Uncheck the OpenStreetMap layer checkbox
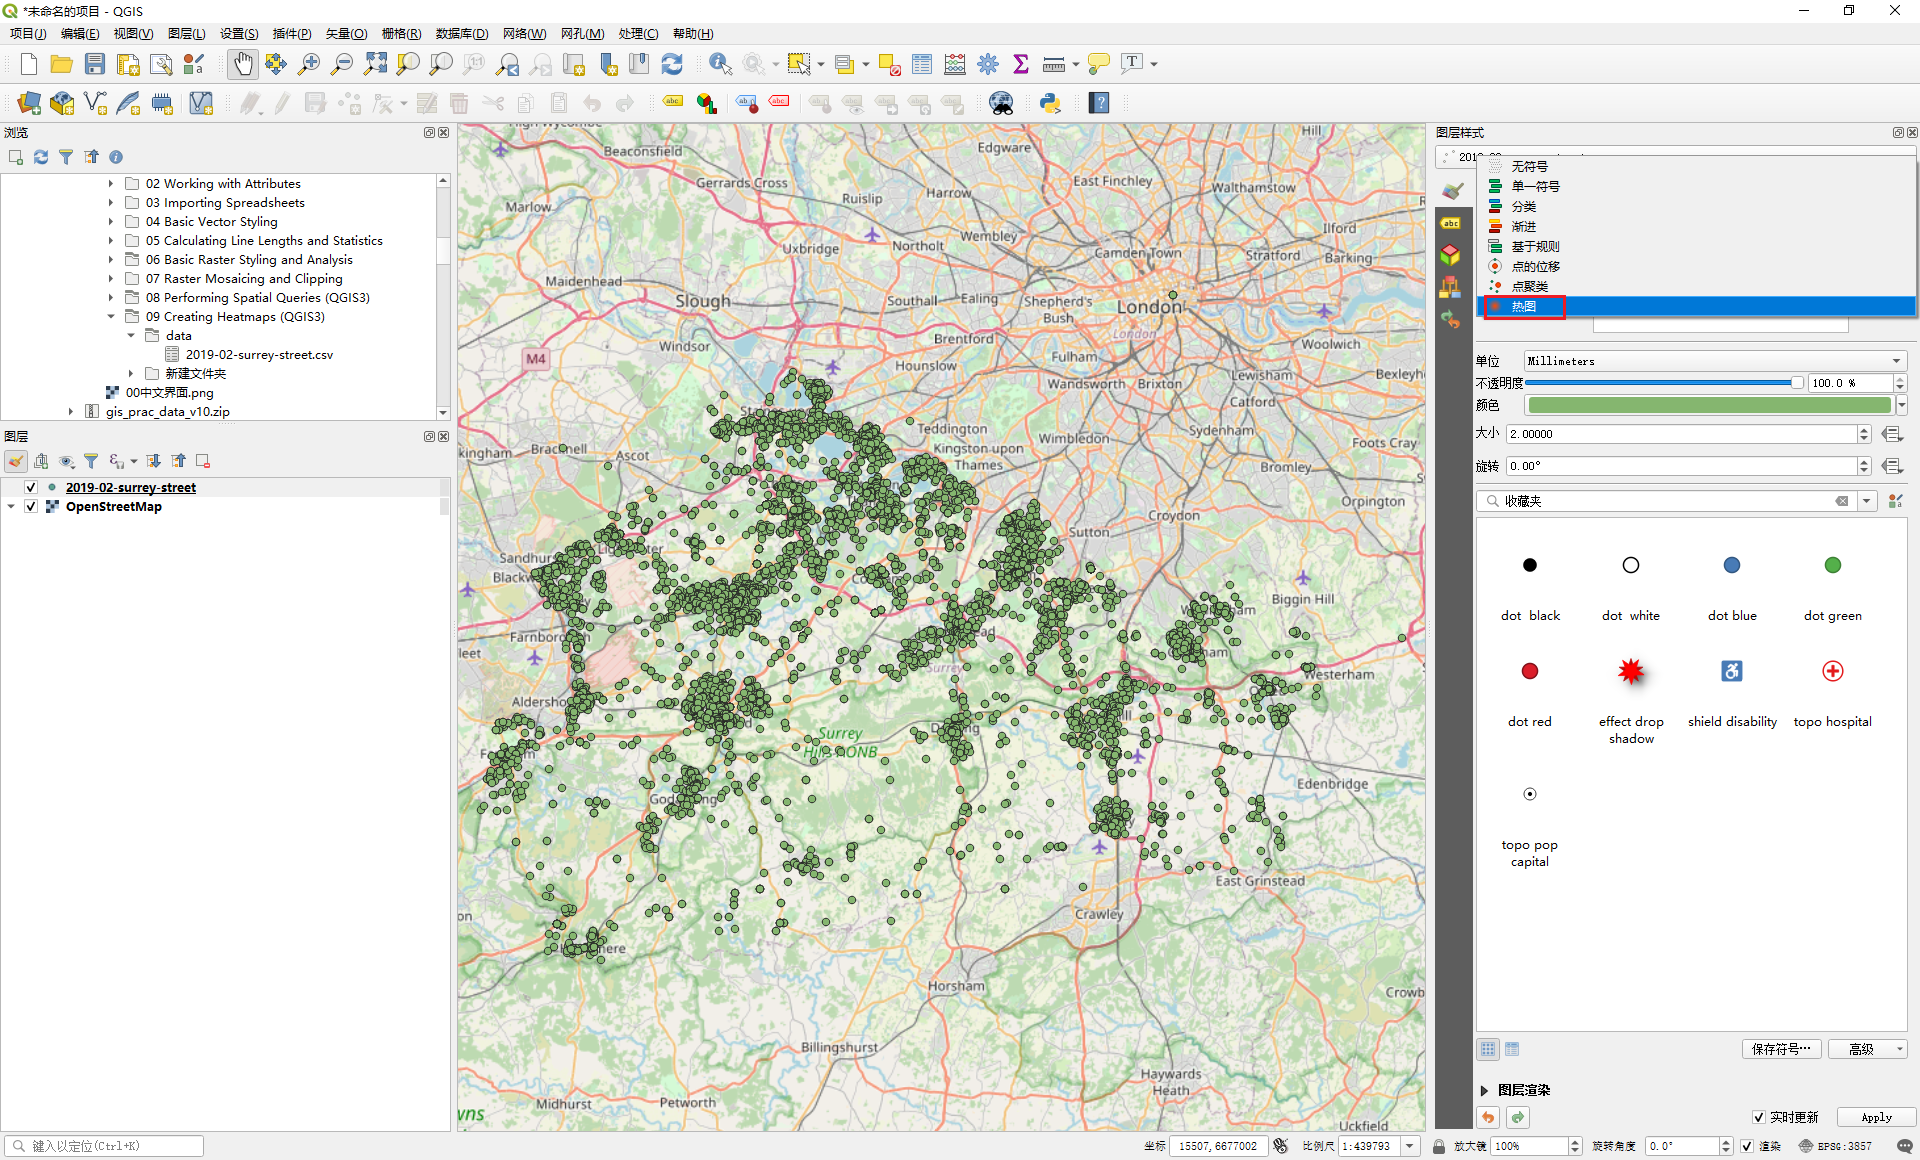Viewport: 1920px width, 1160px height. [x=31, y=506]
